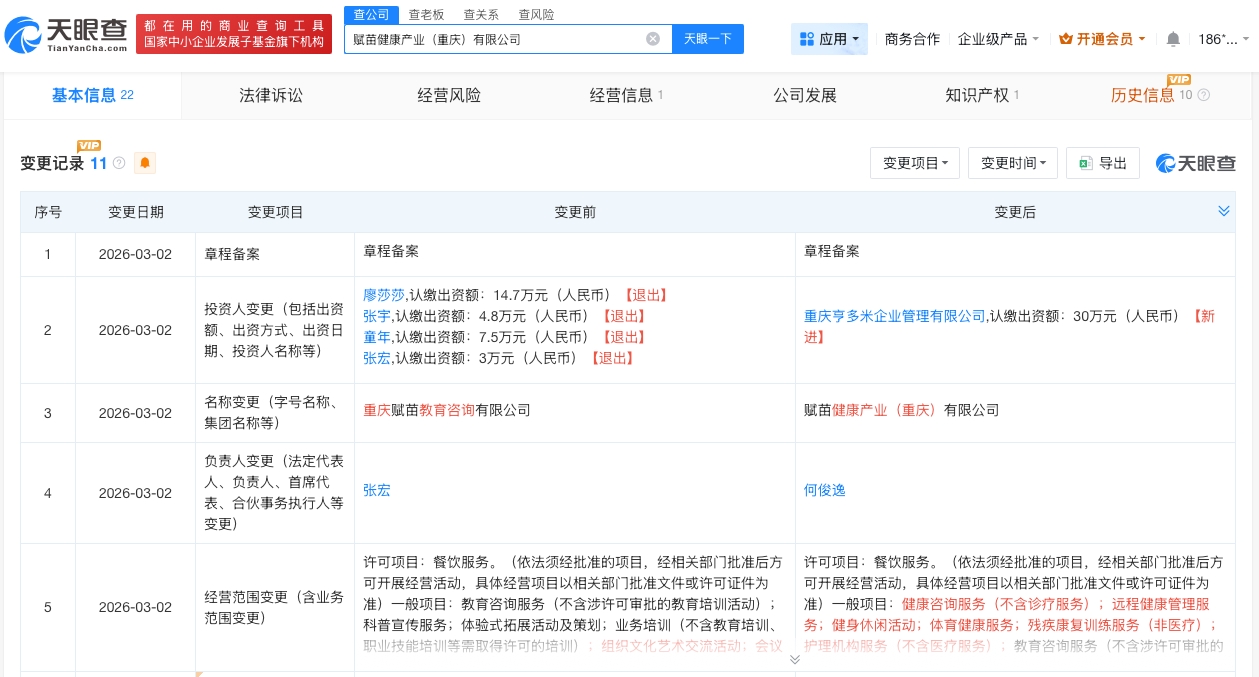Click the orange alert bell beside 变更记录

[x=145, y=163]
